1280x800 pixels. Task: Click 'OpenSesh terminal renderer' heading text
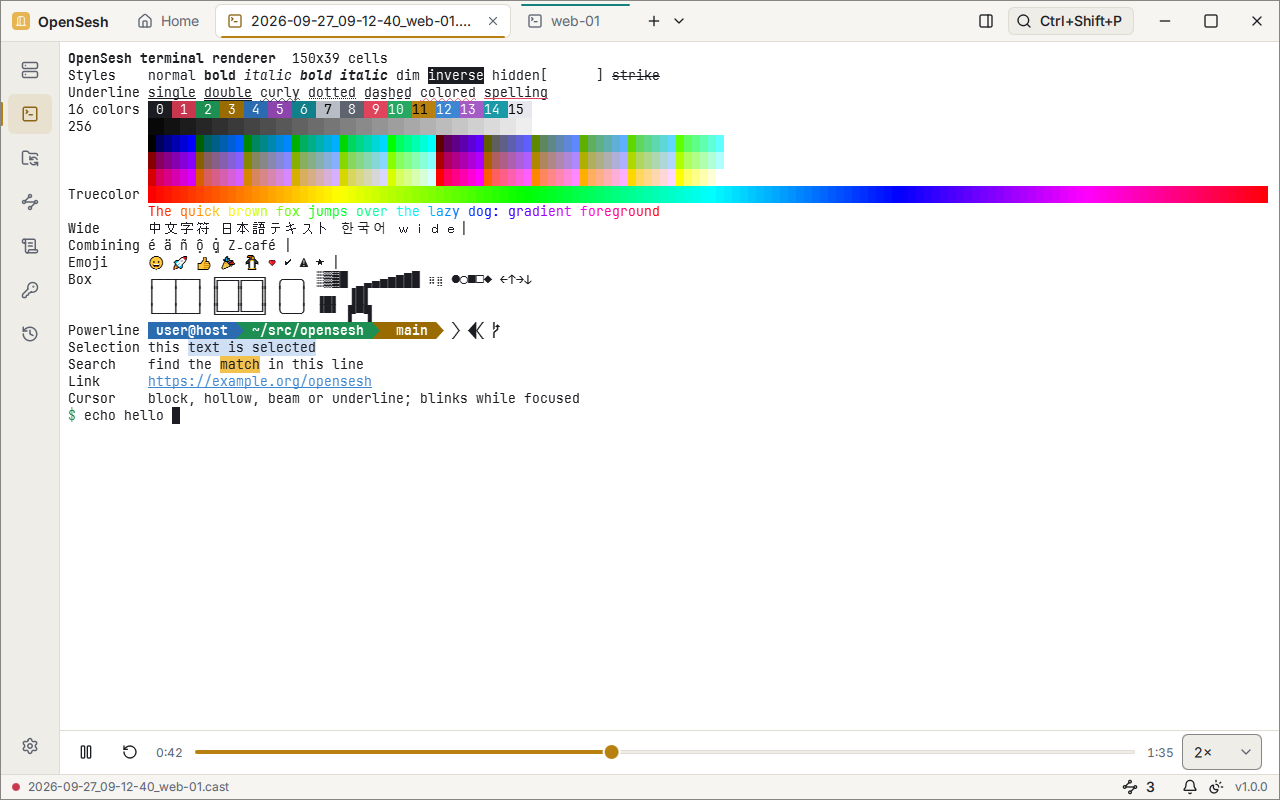click(x=172, y=58)
